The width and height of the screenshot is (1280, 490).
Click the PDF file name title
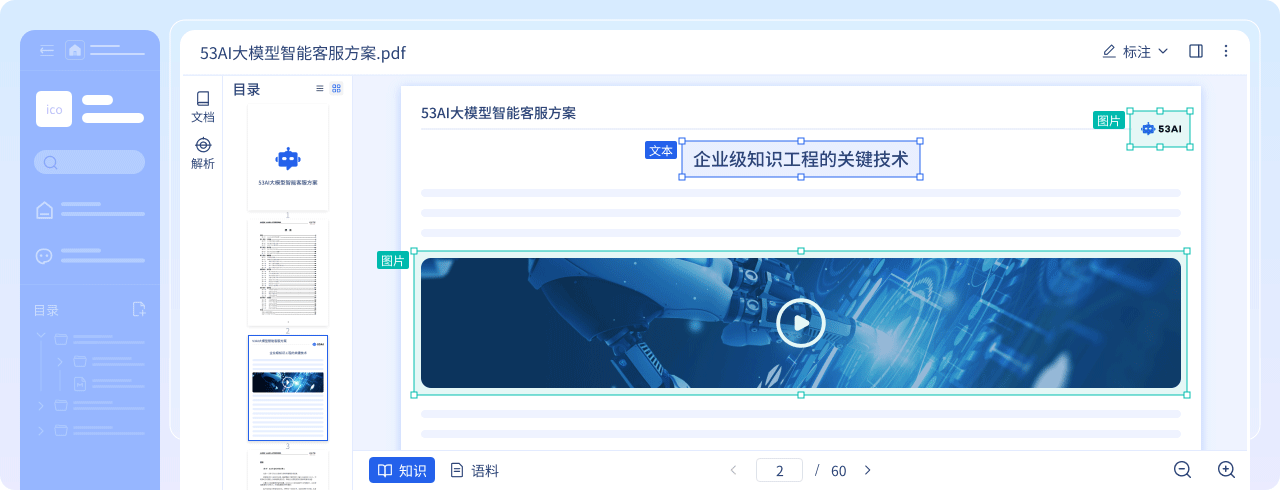[303, 53]
